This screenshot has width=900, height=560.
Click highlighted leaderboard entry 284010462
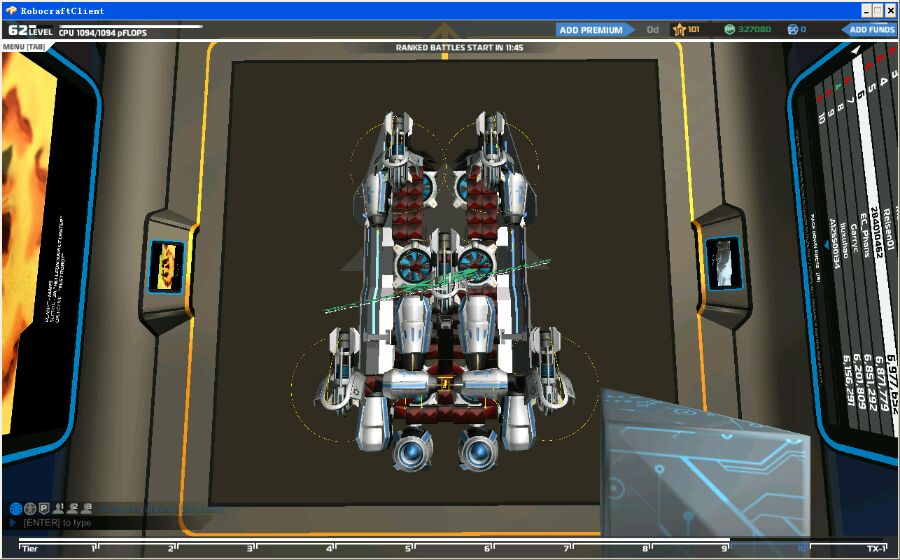875,231
